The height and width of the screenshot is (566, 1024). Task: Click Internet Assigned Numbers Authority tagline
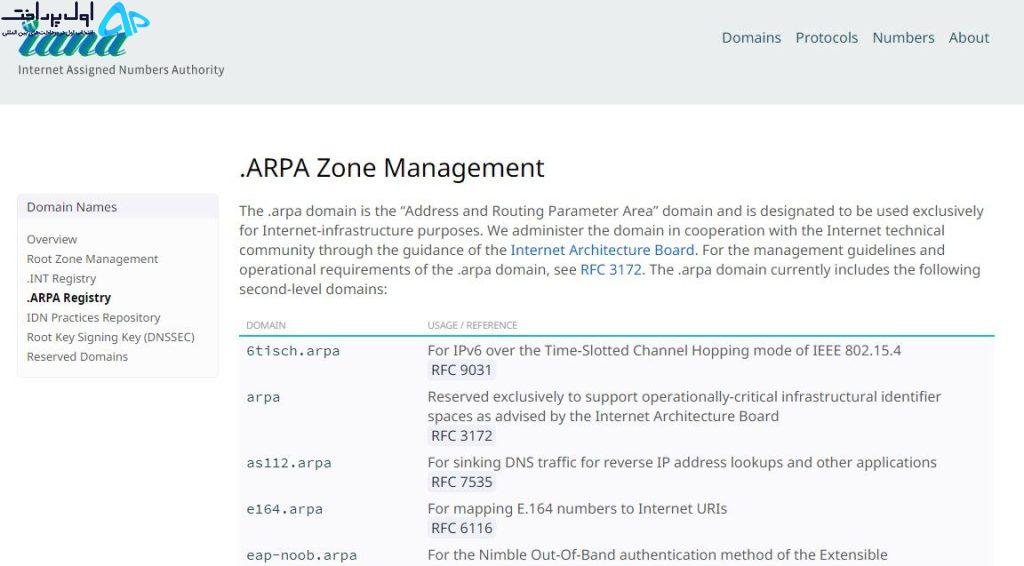click(121, 70)
